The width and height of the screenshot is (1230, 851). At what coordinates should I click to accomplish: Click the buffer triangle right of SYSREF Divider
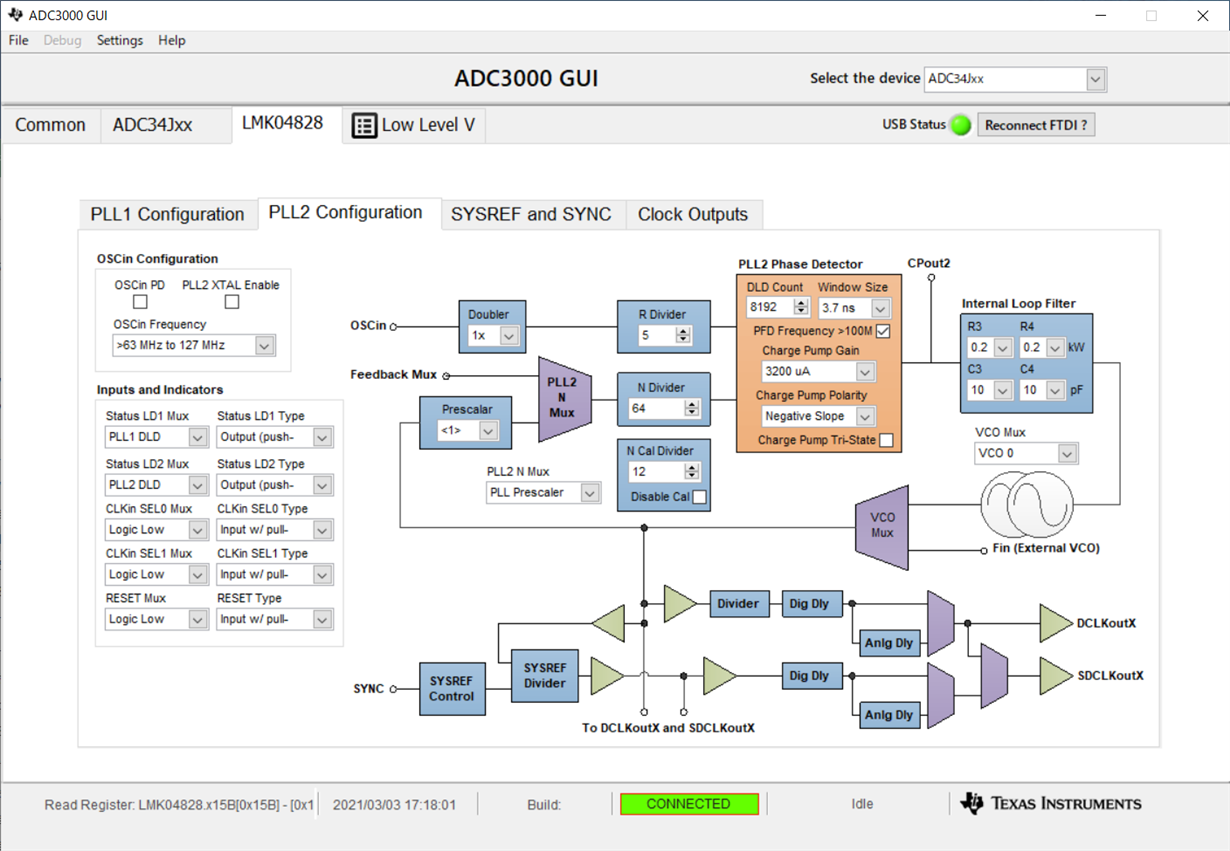(x=608, y=676)
